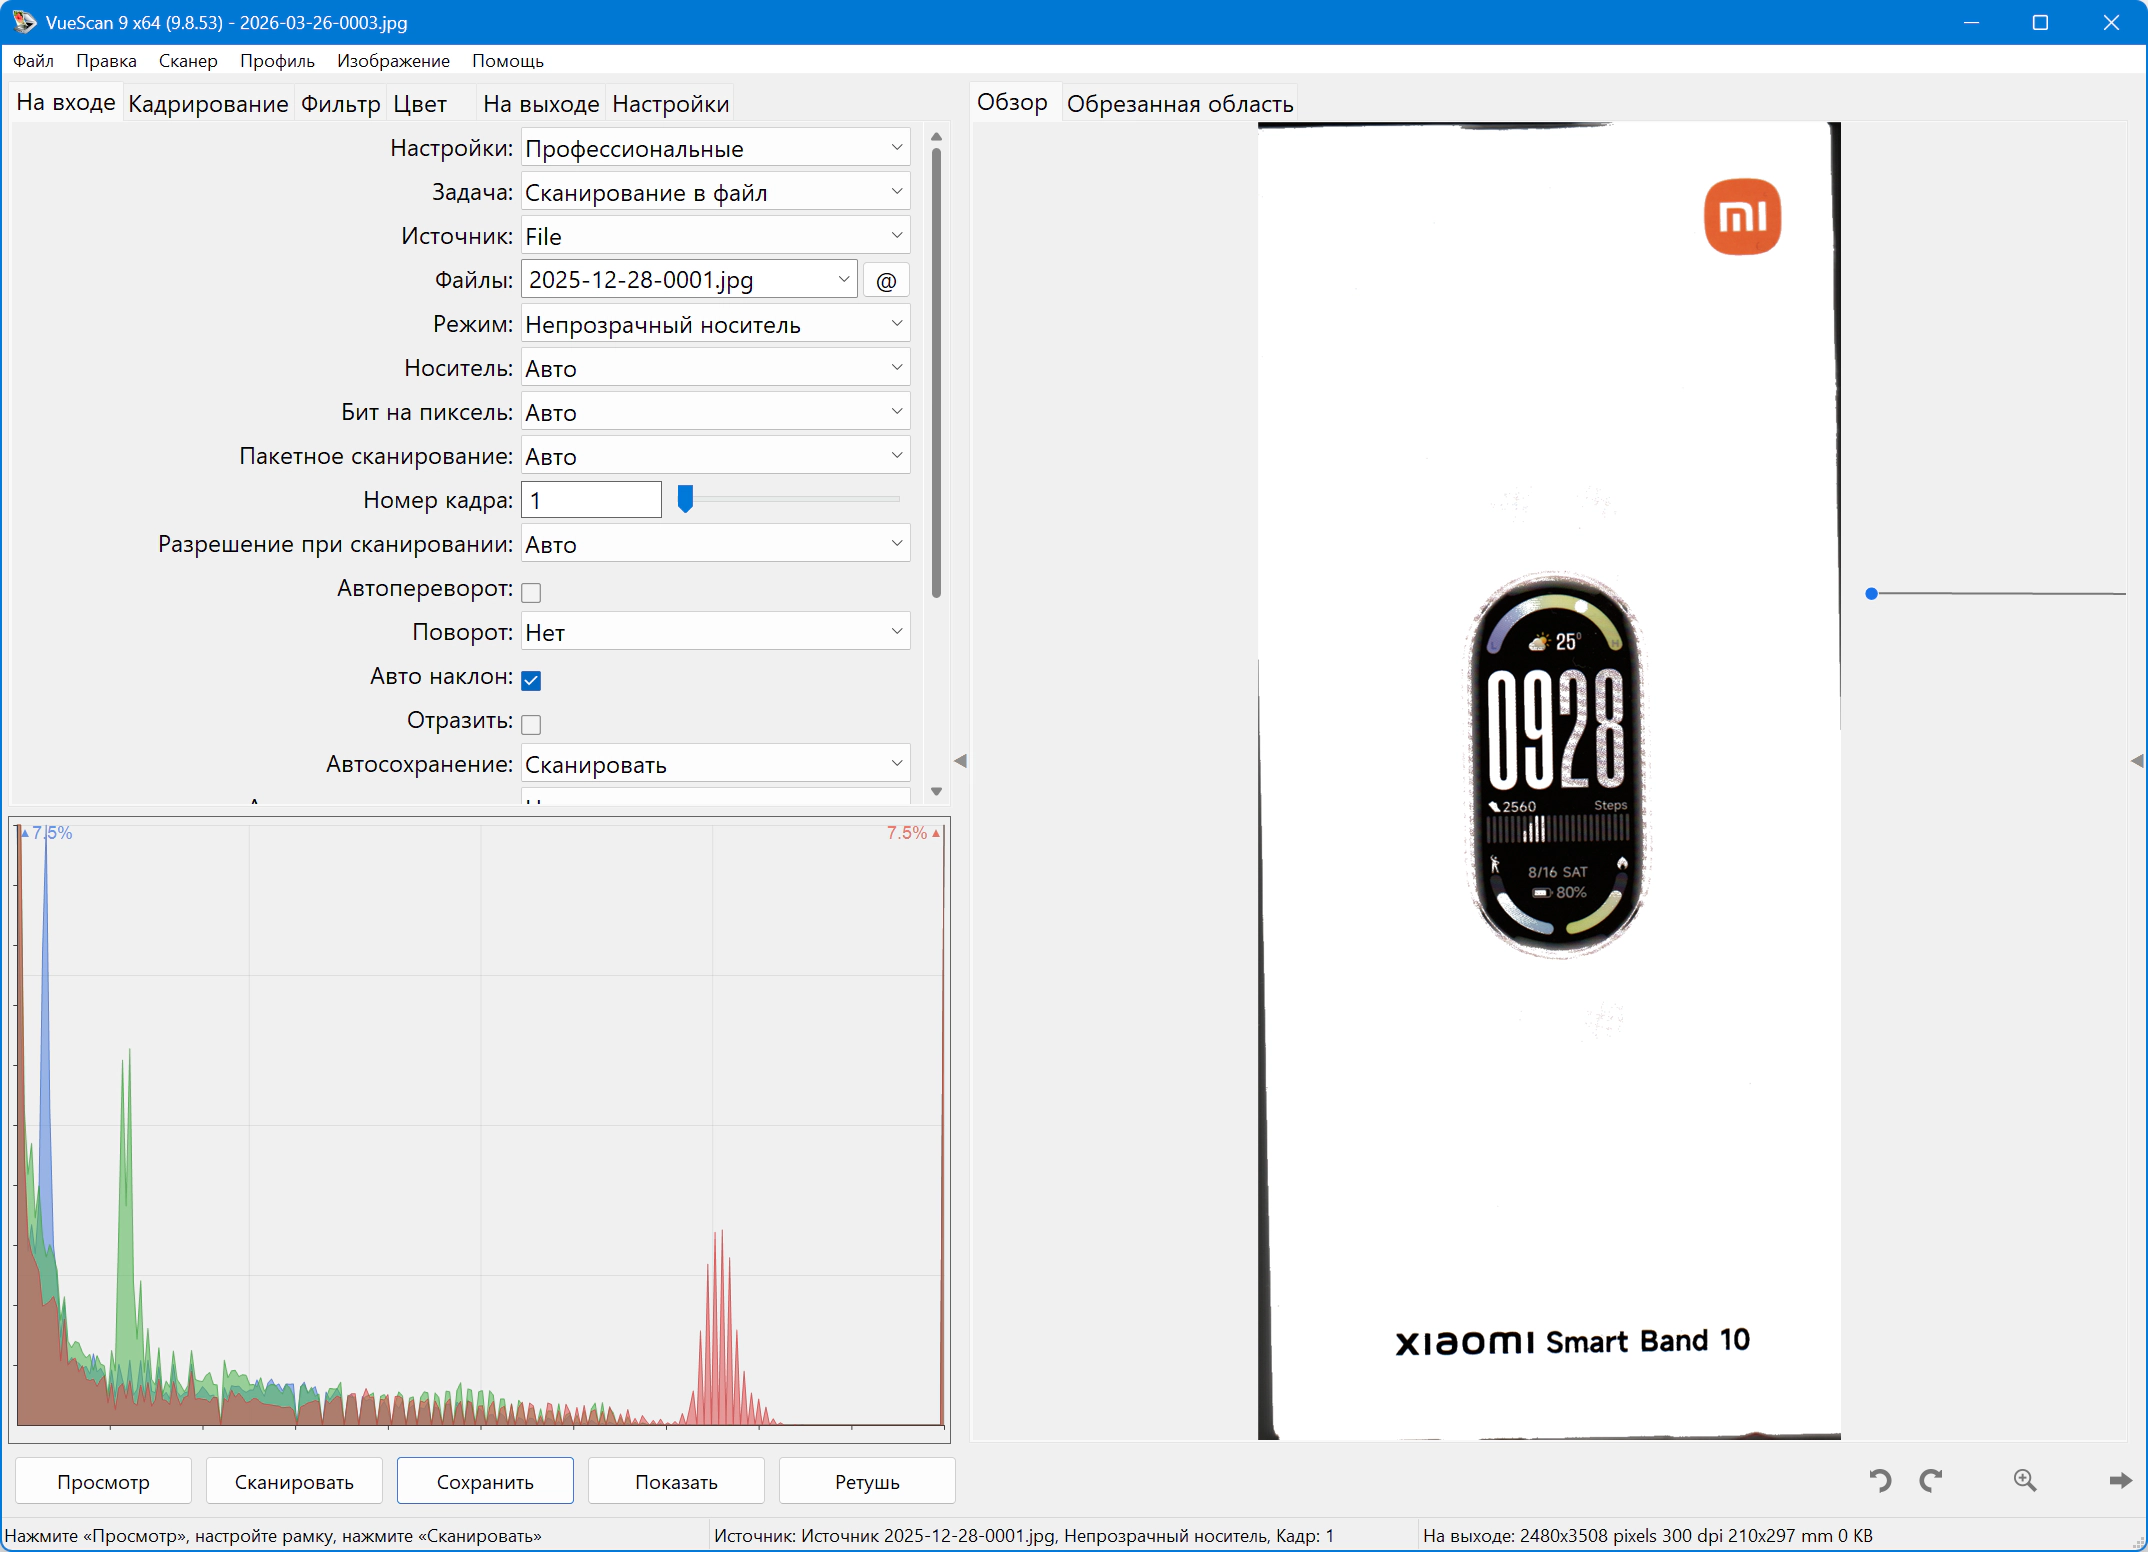Viewport: 2148px width, 1552px height.
Task: Click the @ button beside Файлы field
Action: (x=886, y=281)
